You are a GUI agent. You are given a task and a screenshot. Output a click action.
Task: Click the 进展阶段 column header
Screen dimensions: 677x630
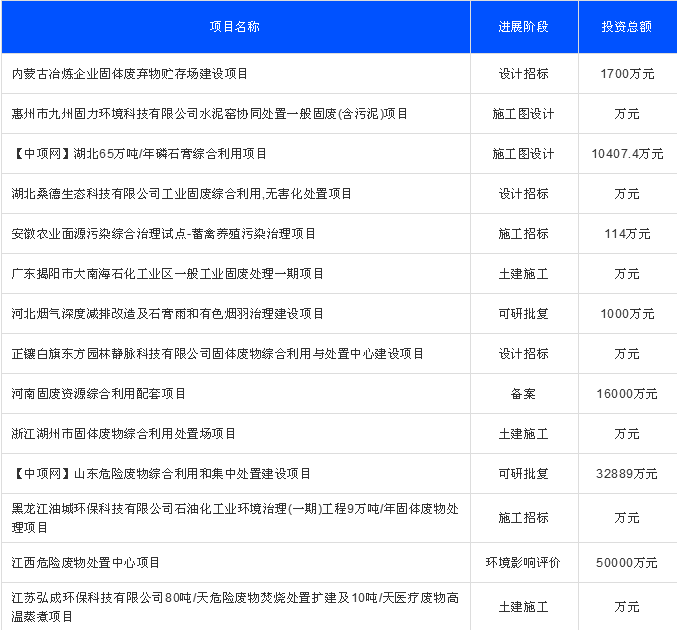coord(524,27)
